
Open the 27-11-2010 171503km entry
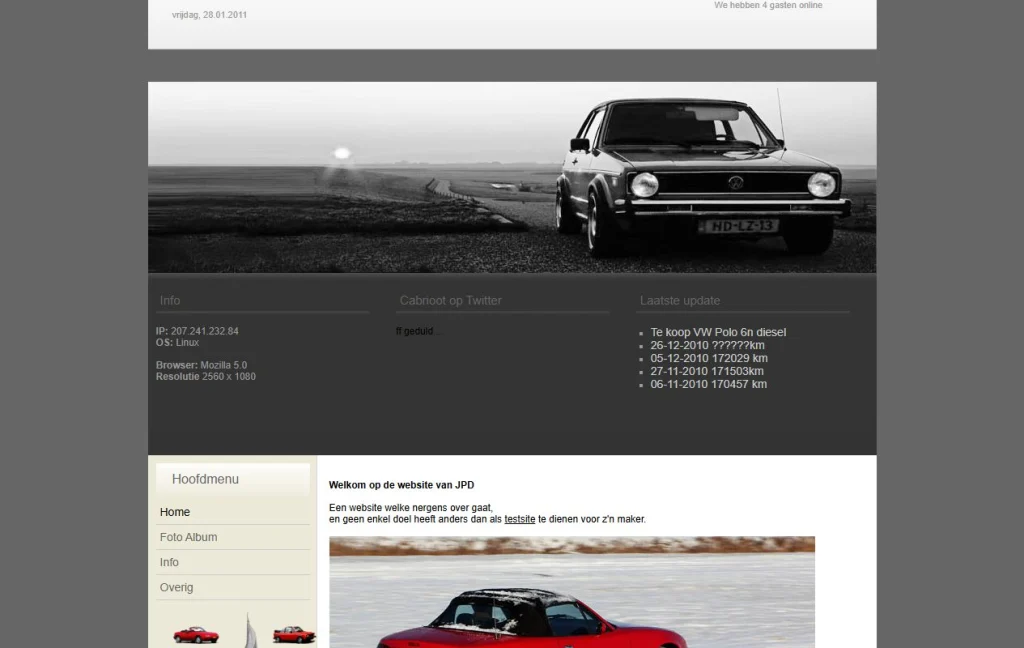tap(707, 372)
